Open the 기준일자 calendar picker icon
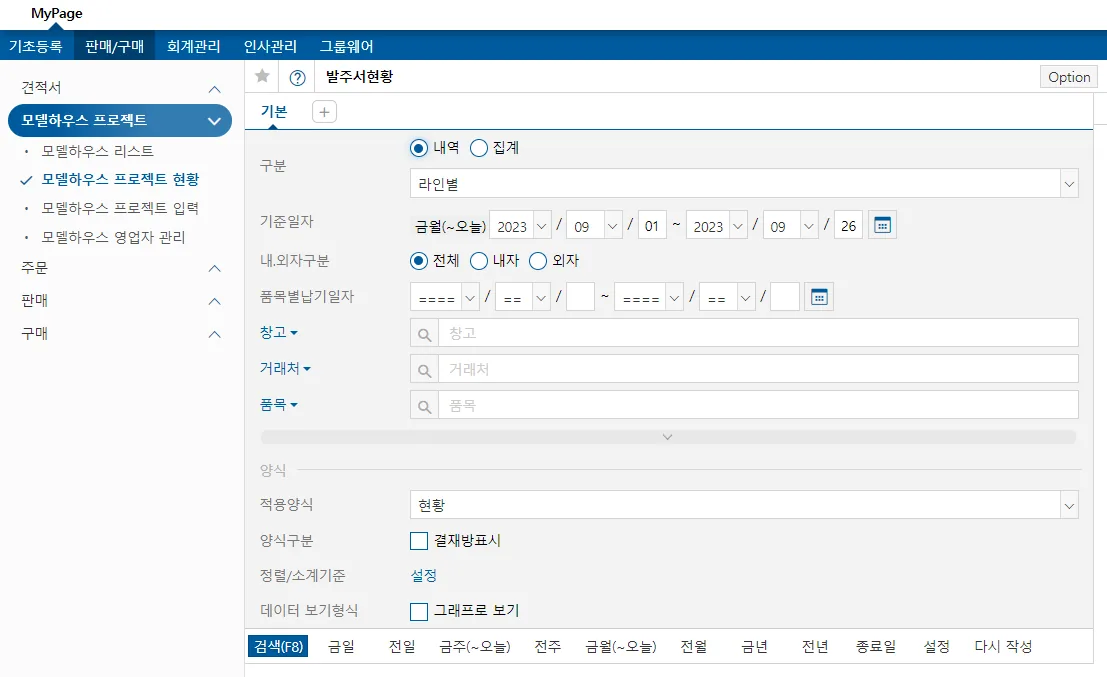The height and width of the screenshot is (677, 1107). tap(882, 225)
